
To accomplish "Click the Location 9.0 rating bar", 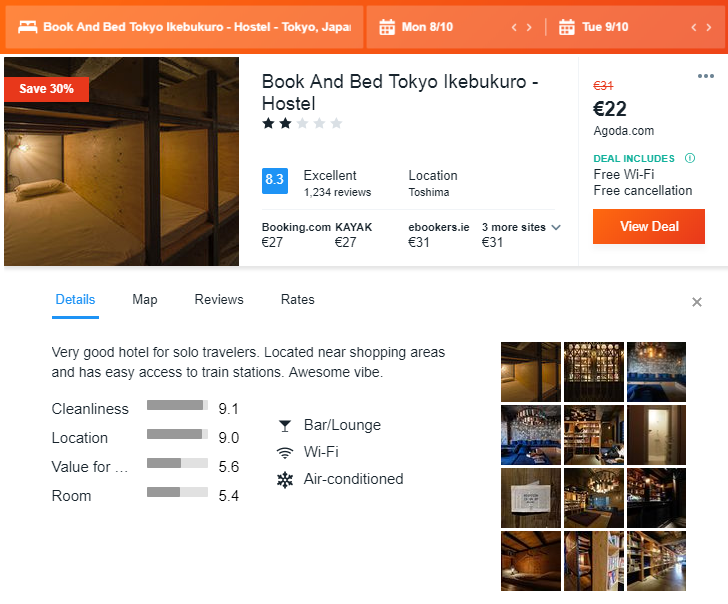I will pos(177,434).
